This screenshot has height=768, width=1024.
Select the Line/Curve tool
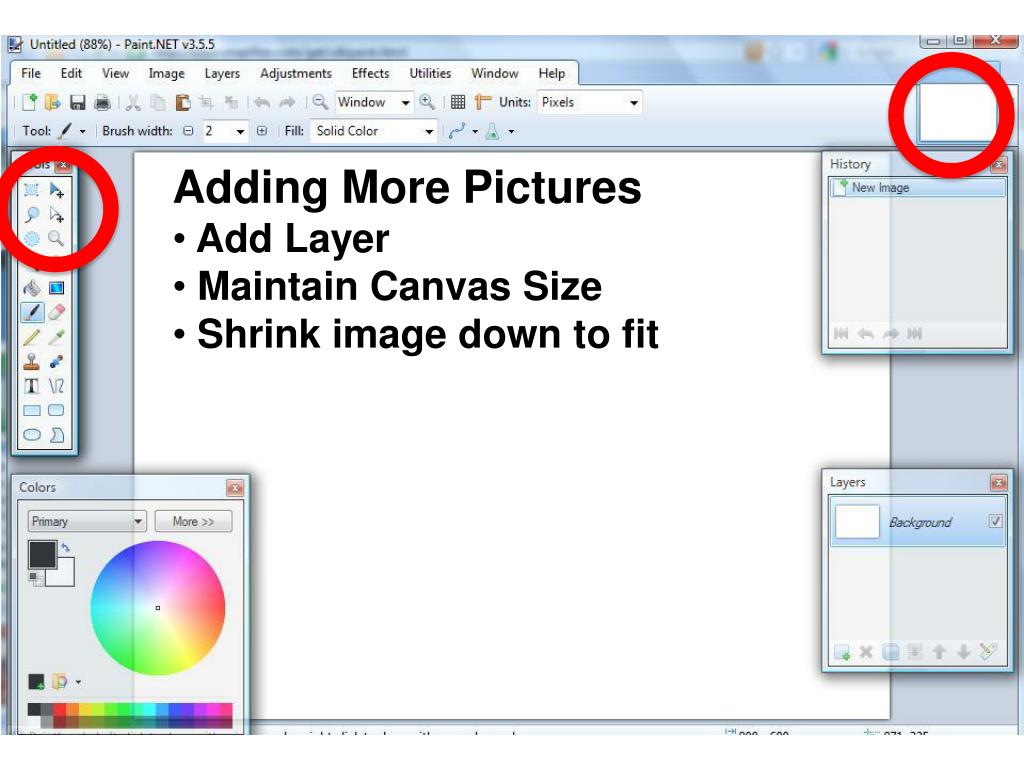coord(57,386)
